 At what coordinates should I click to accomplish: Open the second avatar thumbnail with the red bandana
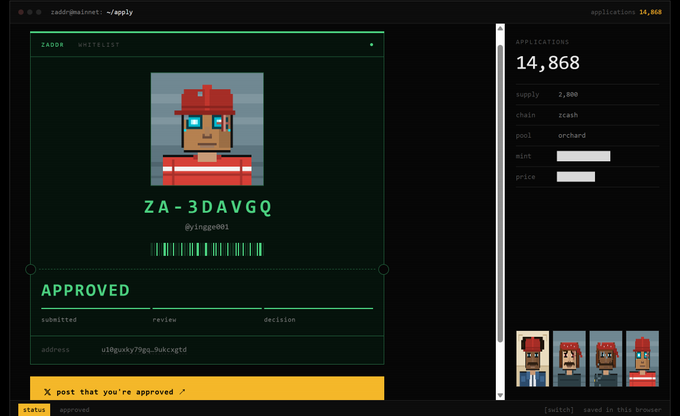click(569, 359)
